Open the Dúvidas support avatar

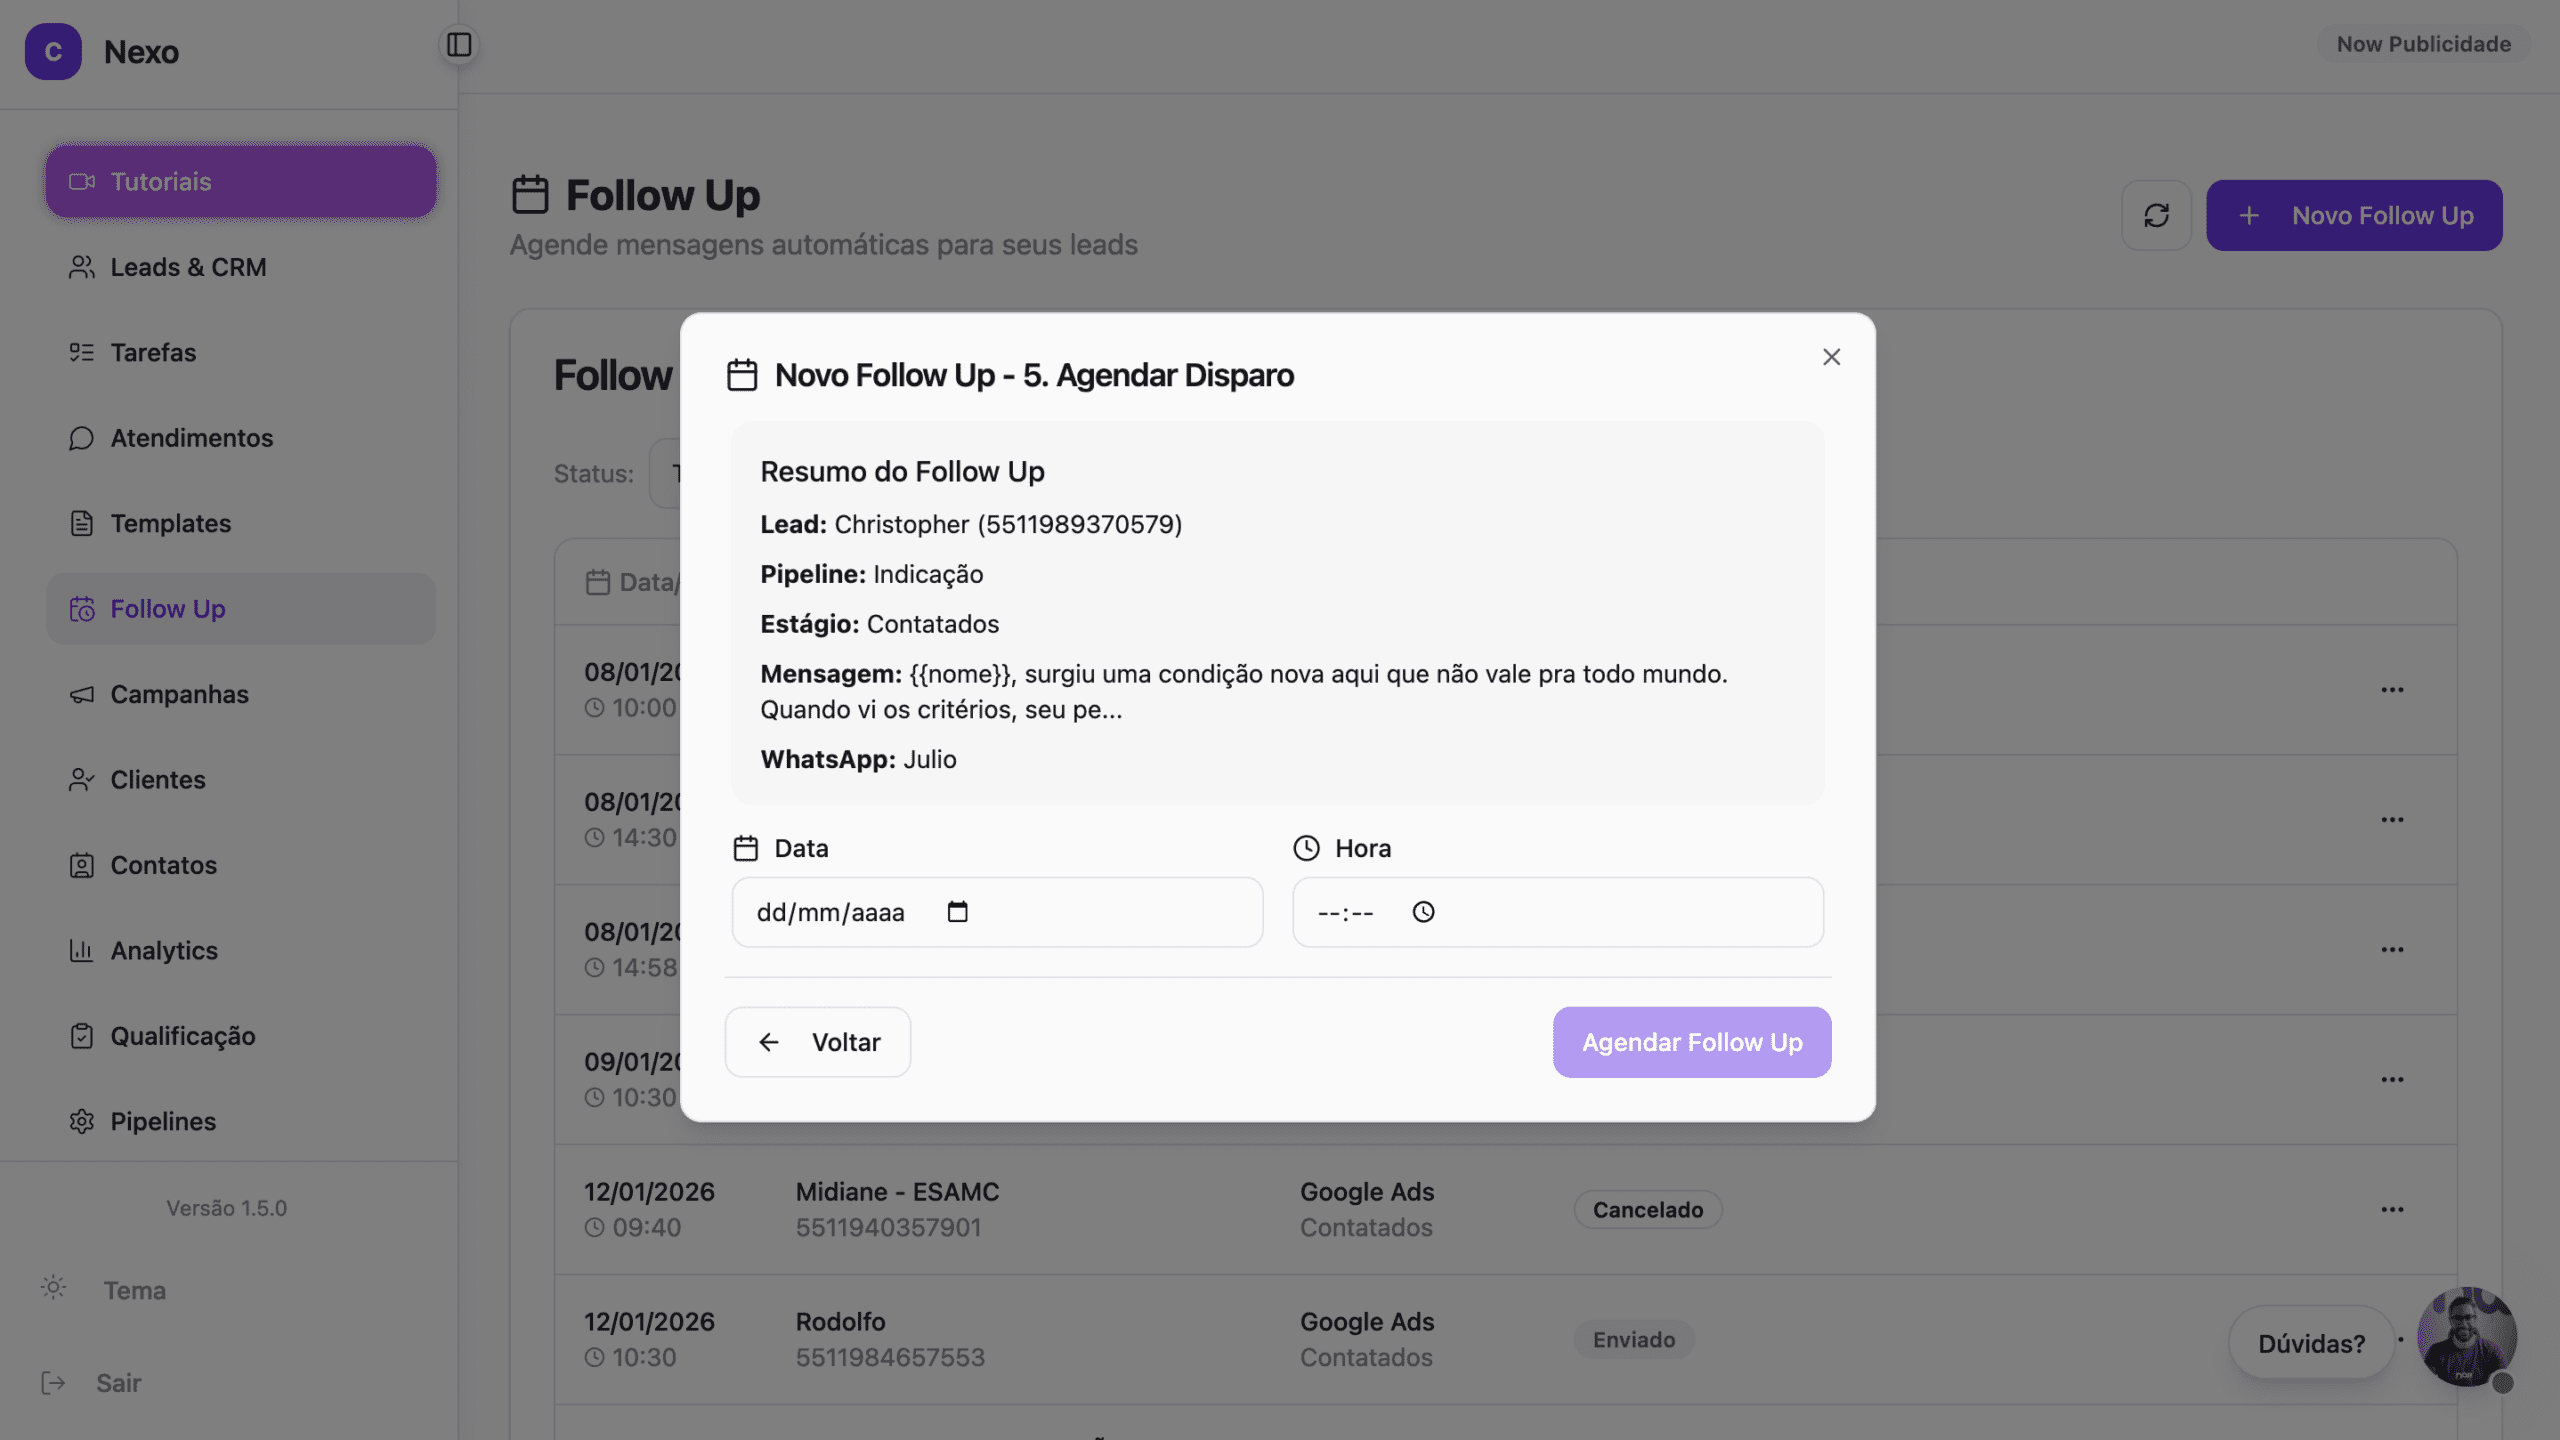click(x=2466, y=1338)
